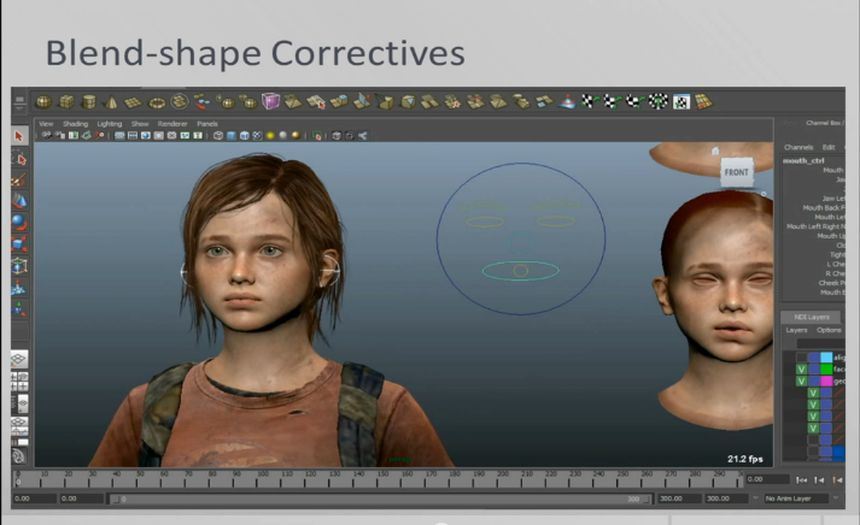This screenshot has height=525, width=860.
Task: Click the magenta layer color swatch
Action: coord(826,381)
